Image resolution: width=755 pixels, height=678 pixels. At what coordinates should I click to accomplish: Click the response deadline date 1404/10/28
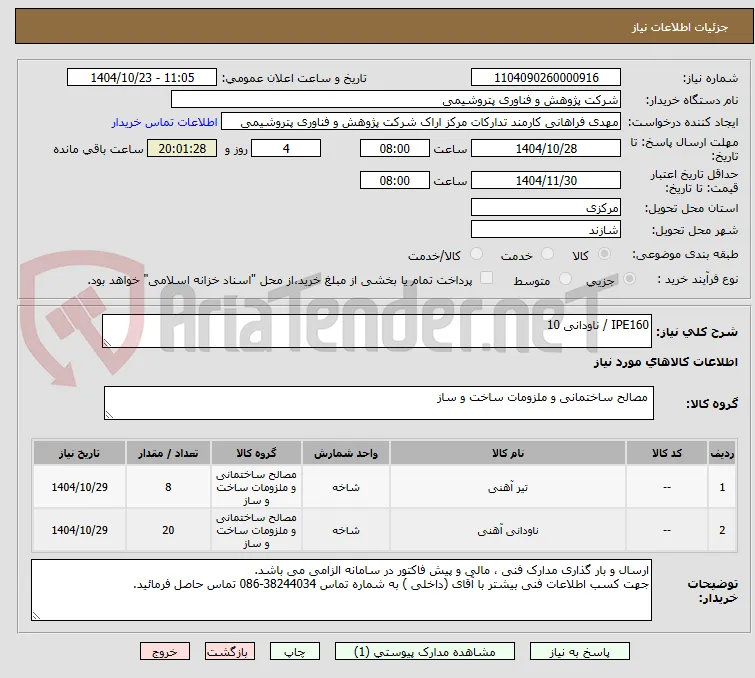click(x=546, y=148)
